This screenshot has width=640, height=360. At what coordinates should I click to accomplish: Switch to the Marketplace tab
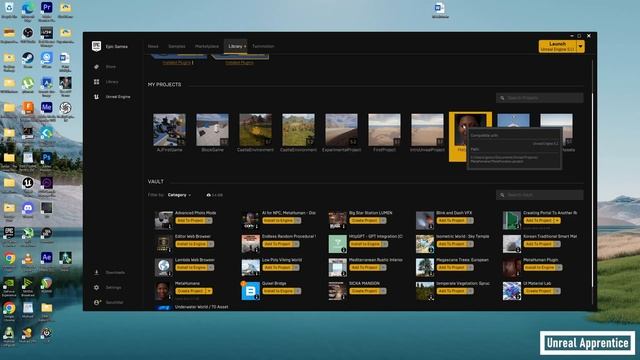(207, 46)
